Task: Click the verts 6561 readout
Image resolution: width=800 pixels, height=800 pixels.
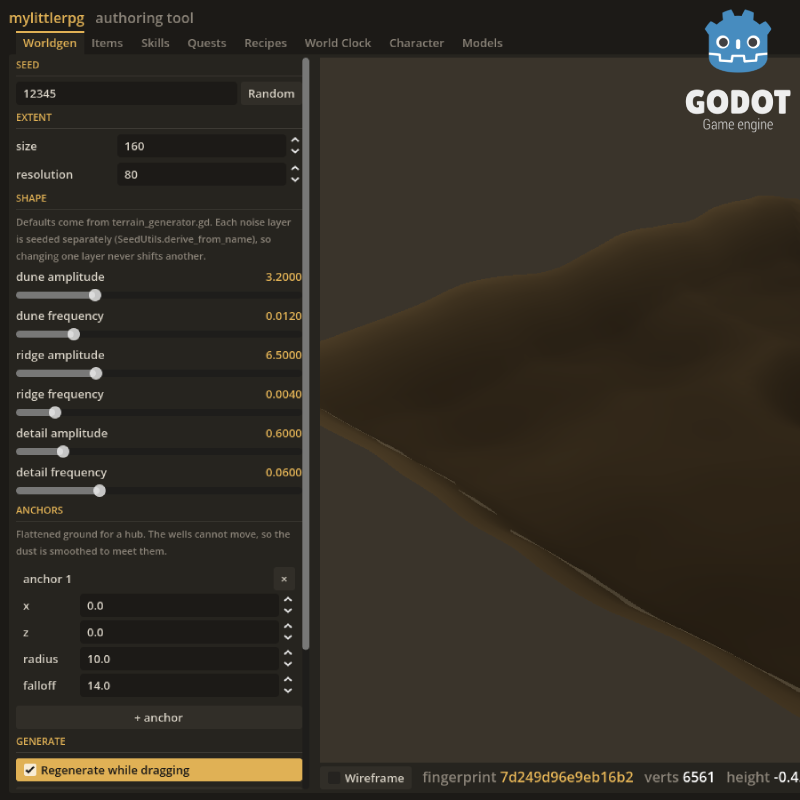Action: click(679, 777)
